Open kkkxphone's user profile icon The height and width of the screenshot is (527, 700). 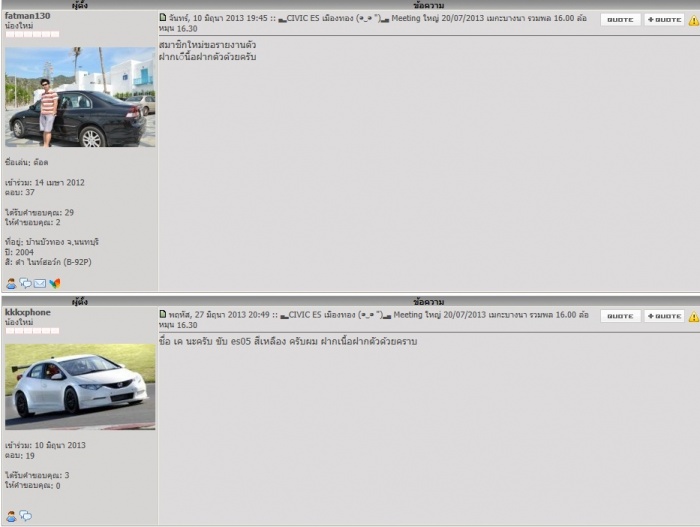(x=11, y=516)
